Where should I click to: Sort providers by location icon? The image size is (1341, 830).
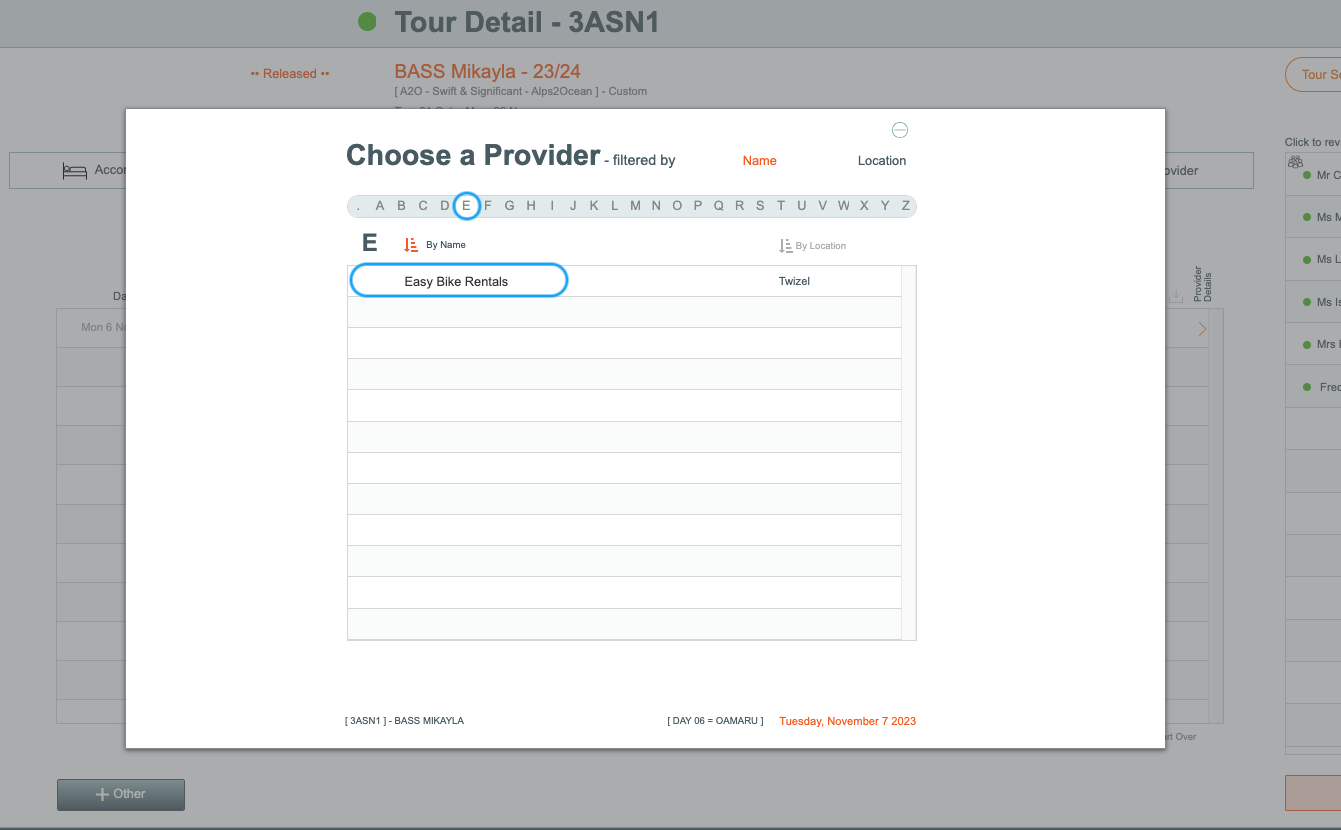pyautogui.click(x=786, y=245)
